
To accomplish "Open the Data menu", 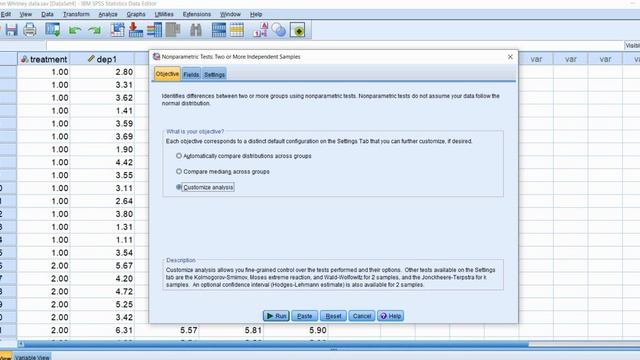I will pos(47,14).
